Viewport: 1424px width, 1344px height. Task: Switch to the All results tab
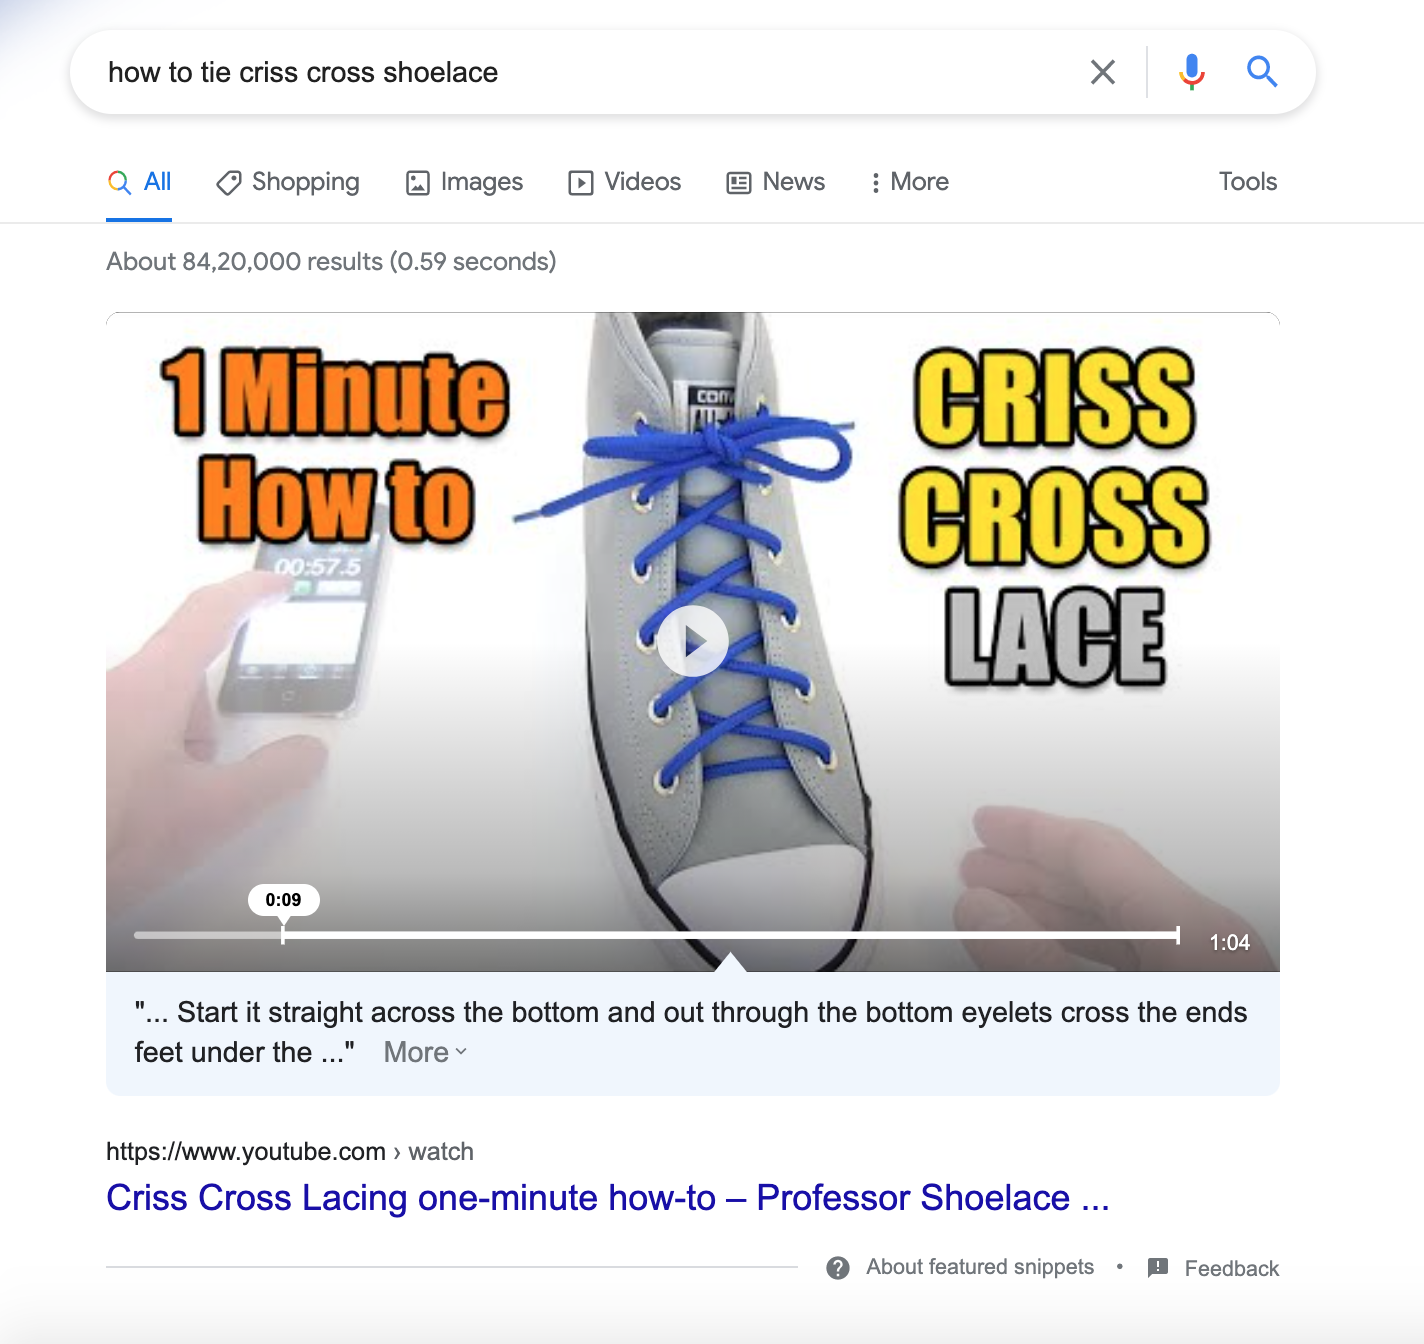[x=139, y=182]
